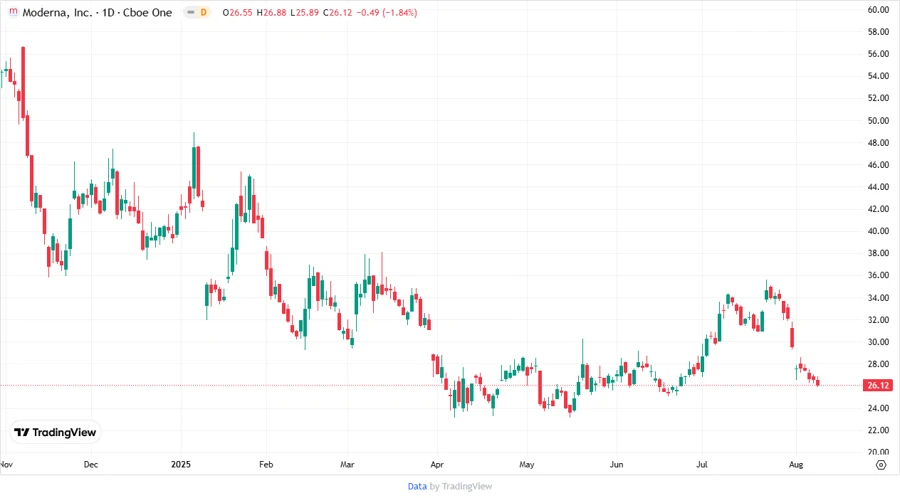Click the TradingView logo badge

[x=56, y=433]
